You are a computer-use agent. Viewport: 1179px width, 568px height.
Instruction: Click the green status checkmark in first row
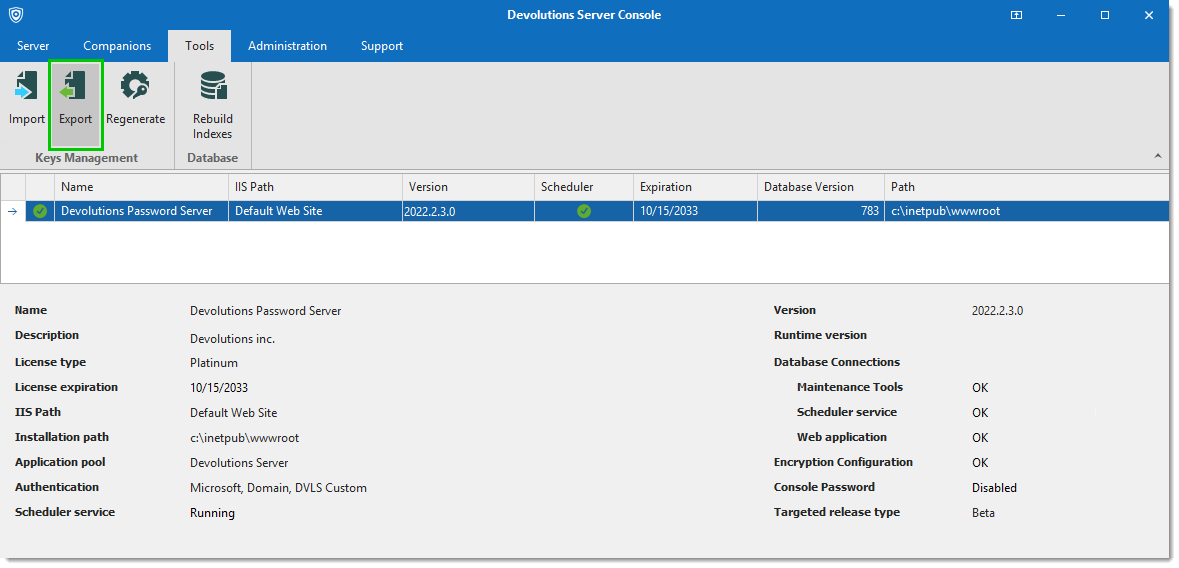coord(40,211)
